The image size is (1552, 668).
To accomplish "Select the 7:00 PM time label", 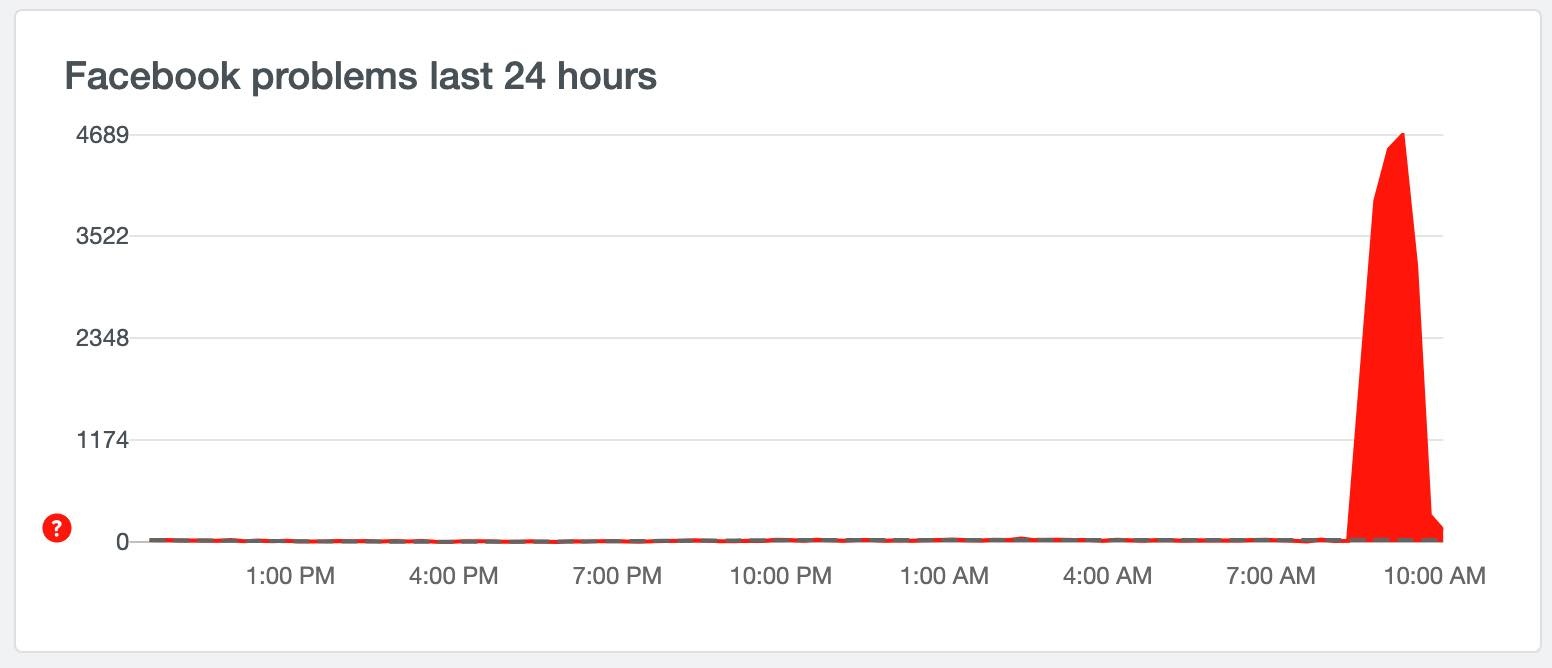I will coord(617,576).
